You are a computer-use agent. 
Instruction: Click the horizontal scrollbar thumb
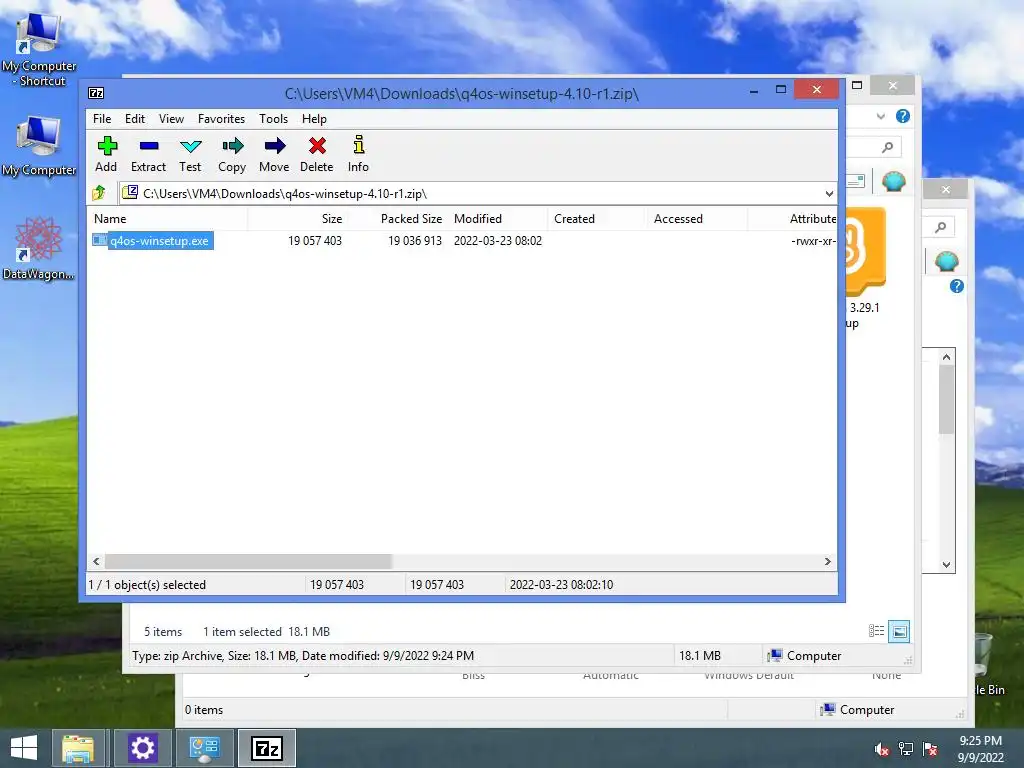point(248,562)
